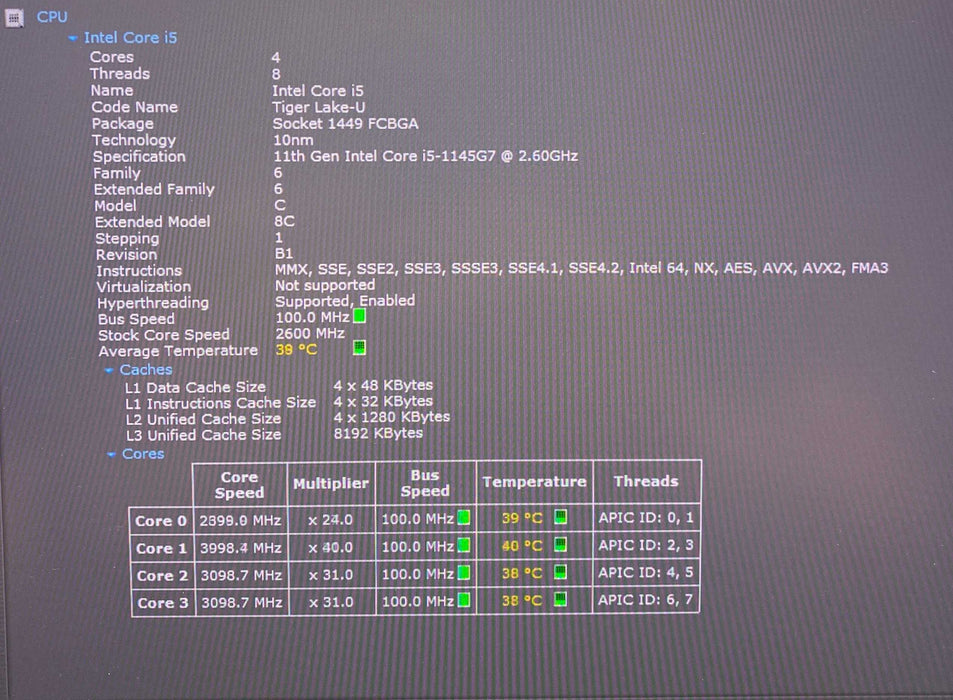Click the CPU chip icon at top
This screenshot has height=700, width=953.
point(14,18)
